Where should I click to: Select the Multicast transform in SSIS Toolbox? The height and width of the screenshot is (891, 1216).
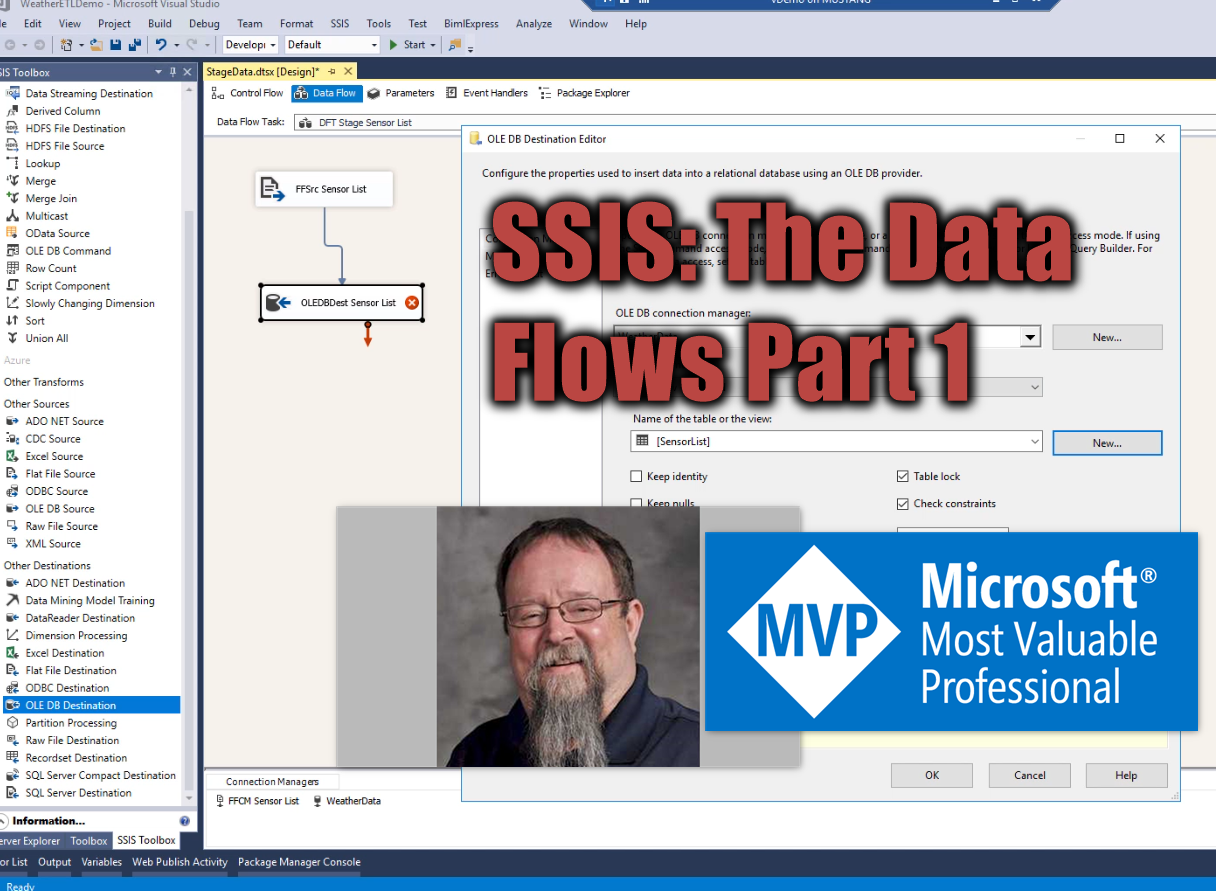[x=46, y=216]
